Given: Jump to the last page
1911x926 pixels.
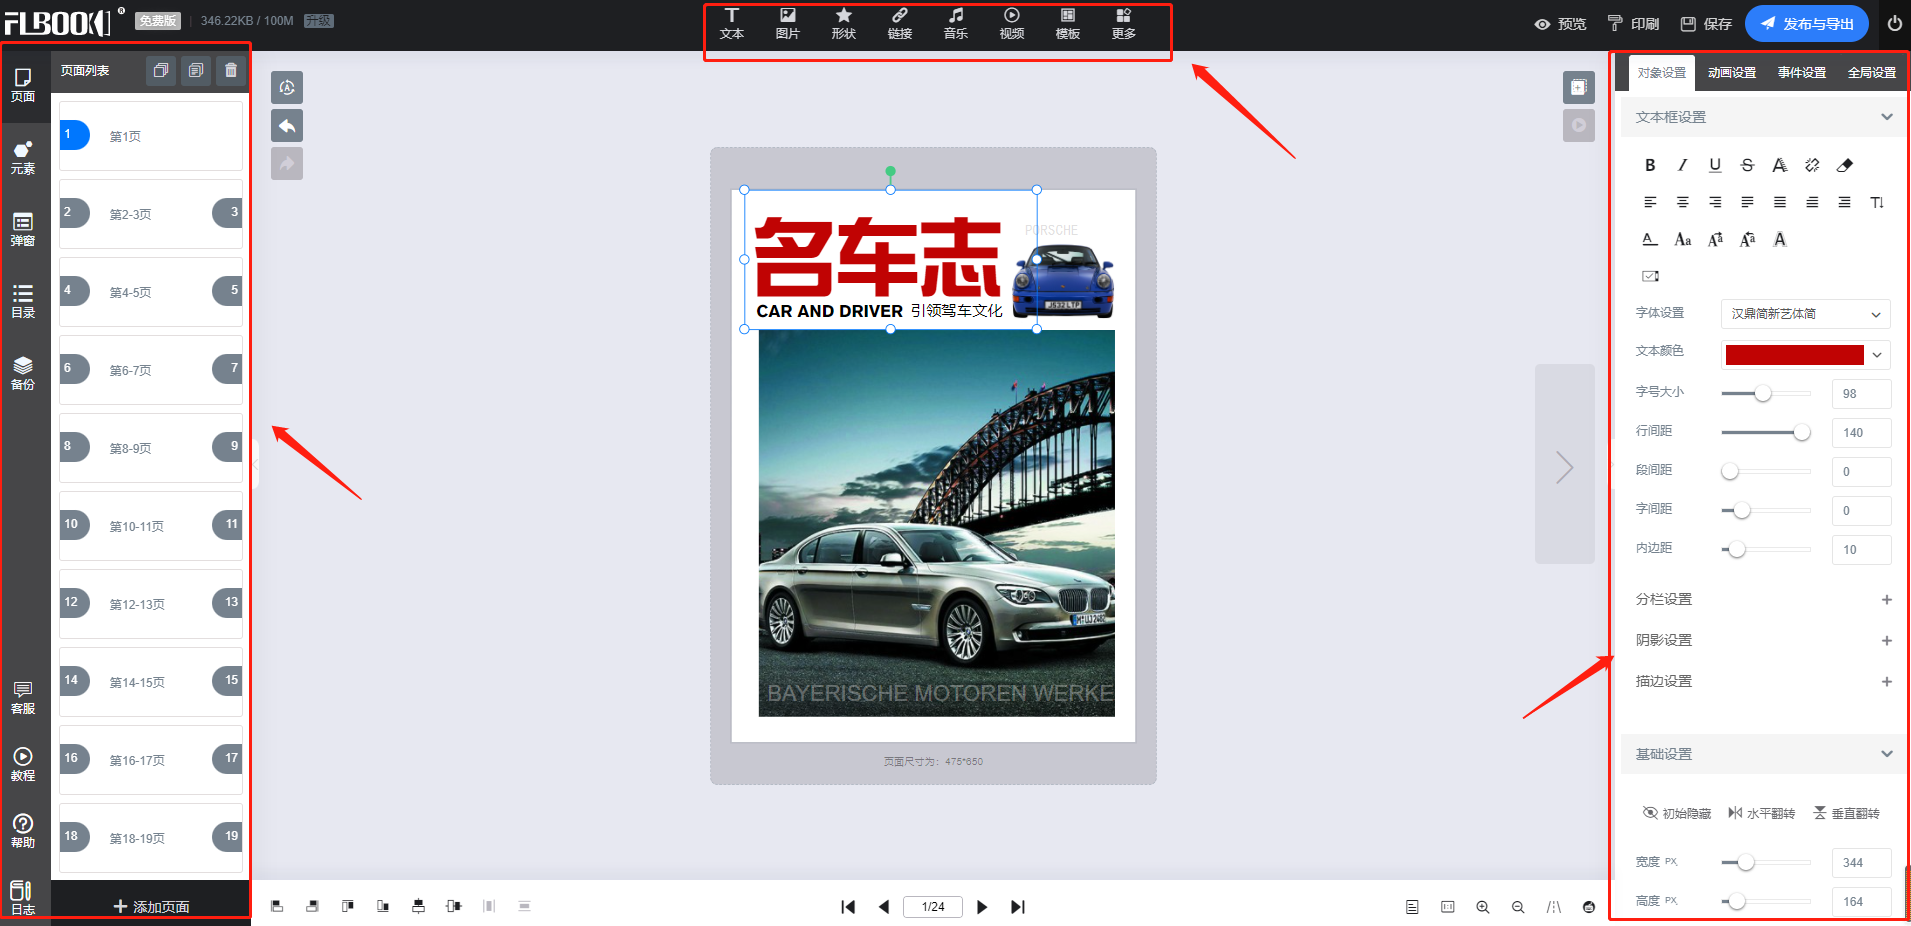Looking at the screenshot, I should pyautogui.click(x=1018, y=907).
